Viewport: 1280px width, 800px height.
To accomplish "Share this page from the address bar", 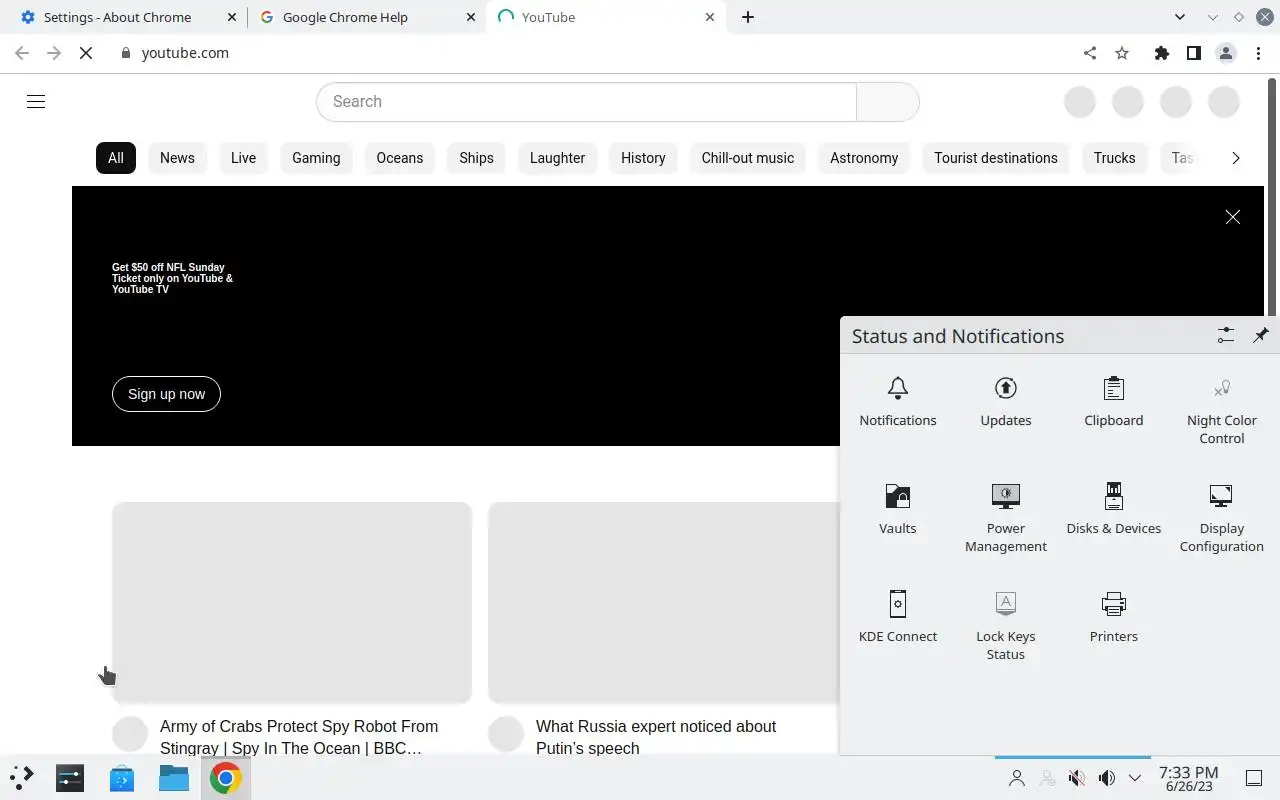I will click(1090, 53).
